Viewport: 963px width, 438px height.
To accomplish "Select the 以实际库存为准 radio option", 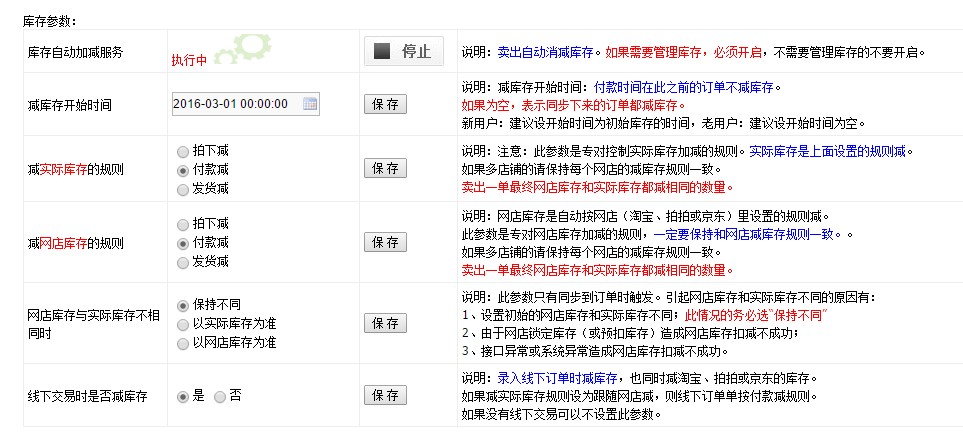I will point(182,323).
